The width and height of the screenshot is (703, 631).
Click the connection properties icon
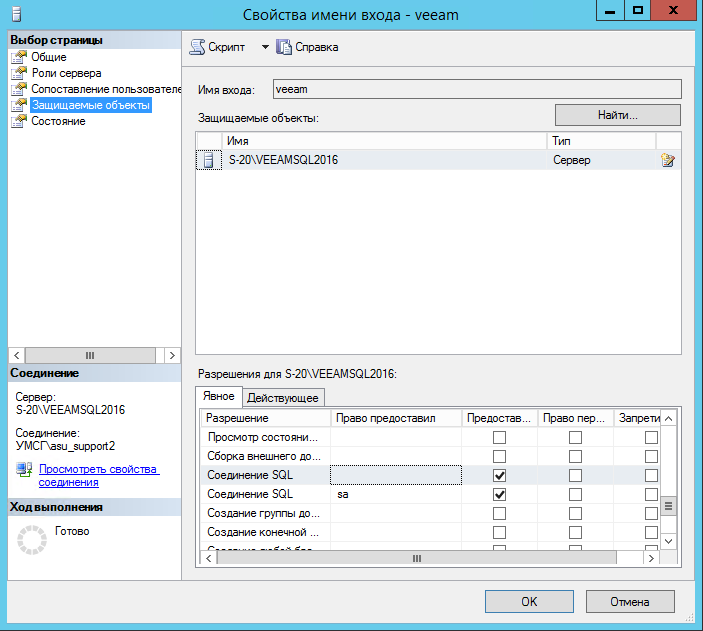(x=23, y=470)
